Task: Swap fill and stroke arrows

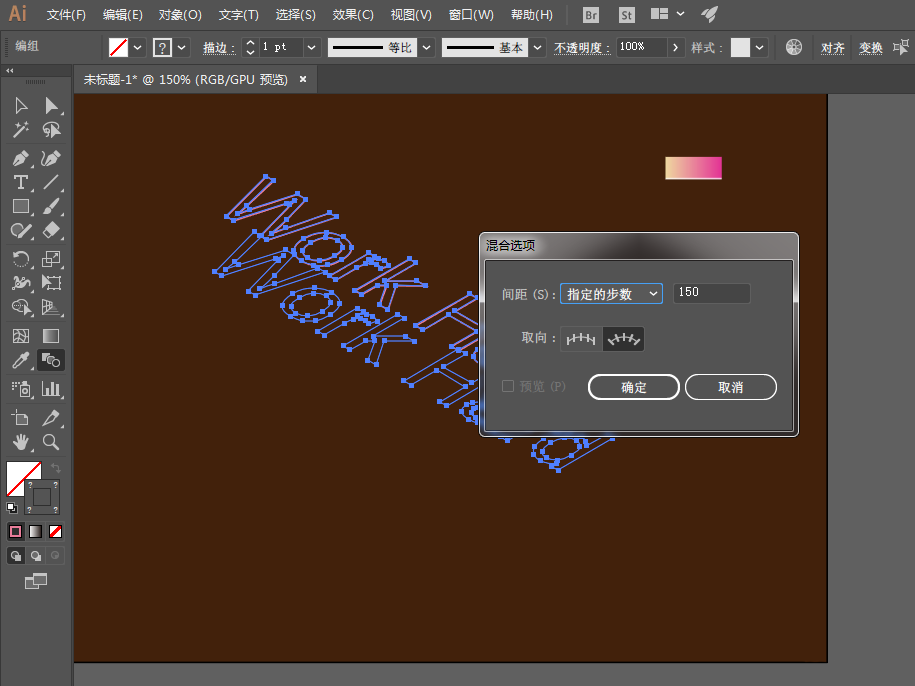Action: [x=55, y=468]
